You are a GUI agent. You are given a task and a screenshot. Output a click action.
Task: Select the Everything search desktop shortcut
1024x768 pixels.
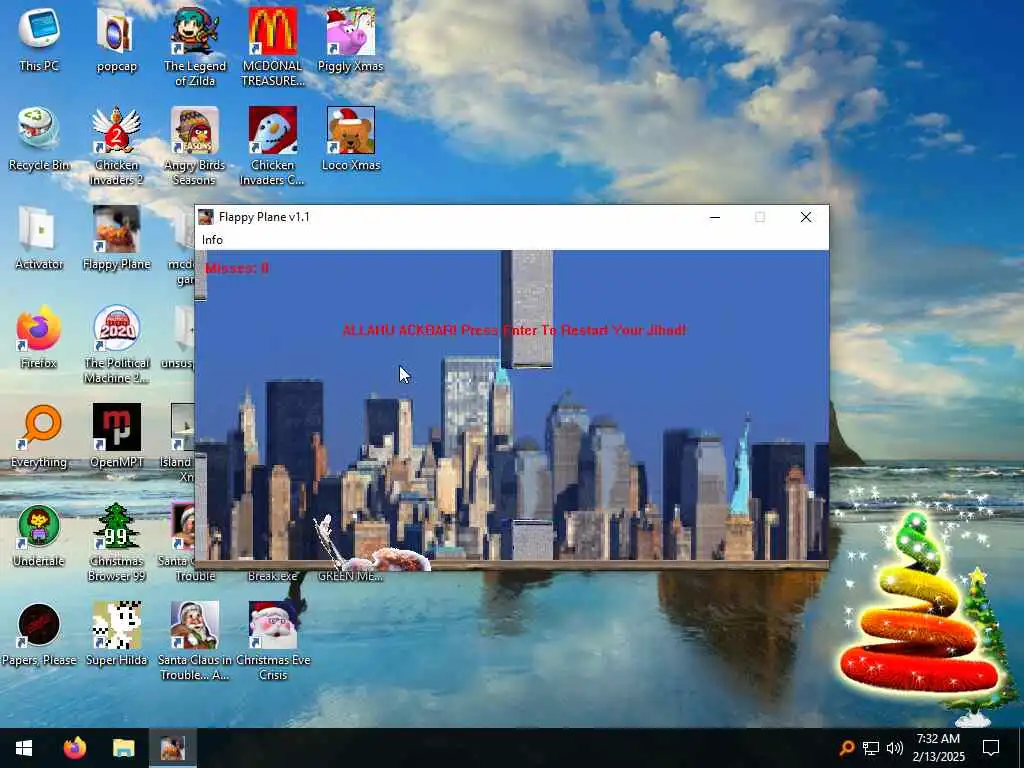click(x=39, y=436)
